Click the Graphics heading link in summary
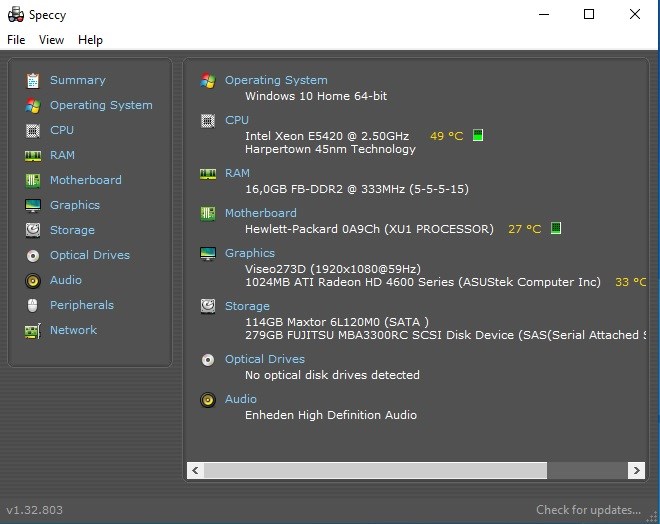 click(250, 253)
